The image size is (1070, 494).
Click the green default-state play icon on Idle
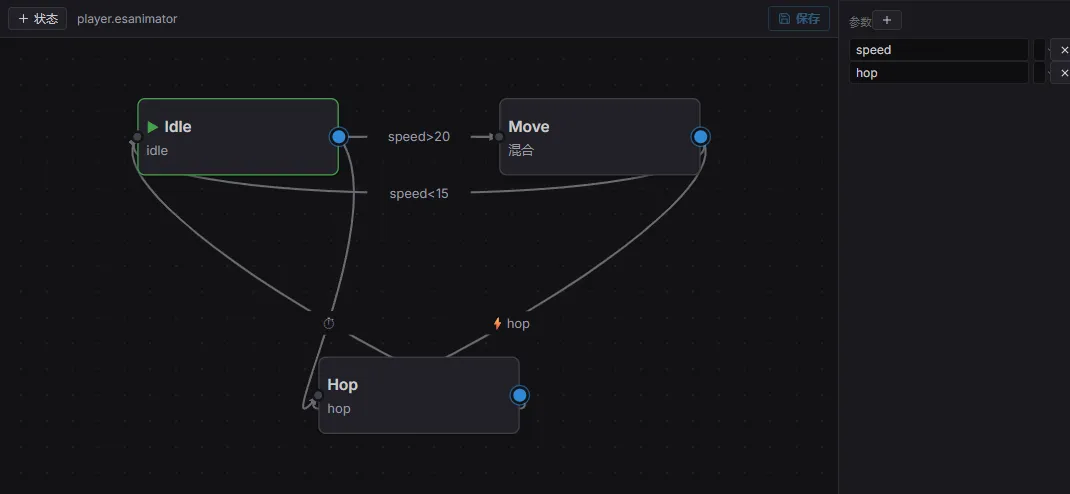[153, 127]
